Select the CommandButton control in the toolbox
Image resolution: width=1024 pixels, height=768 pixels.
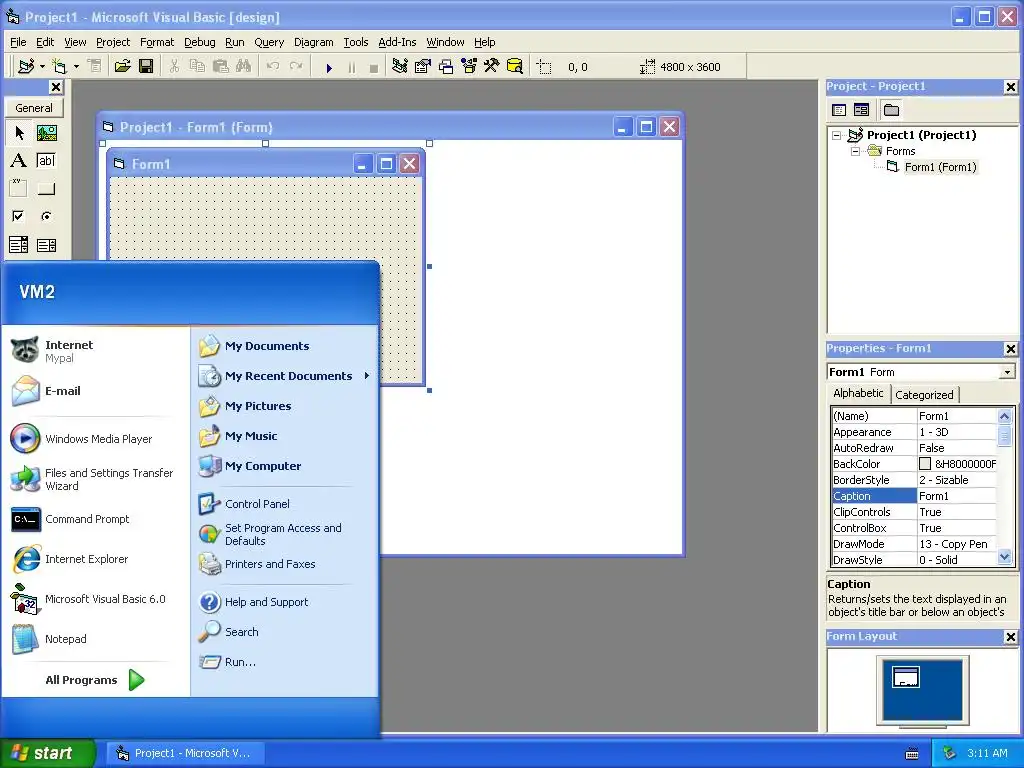46,189
